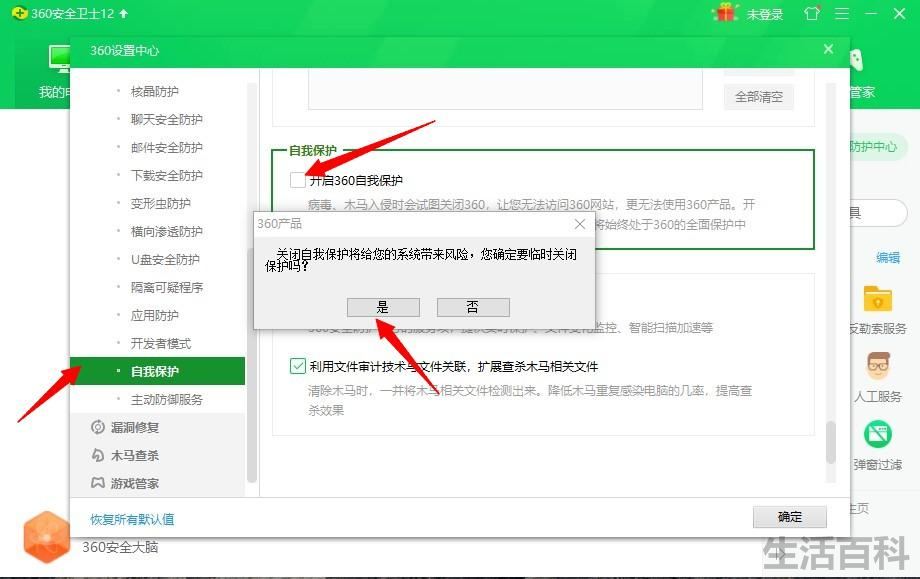Uncheck 利用文件审计技术 checkbox
Screen dimensions: 920x579
pos(297,366)
